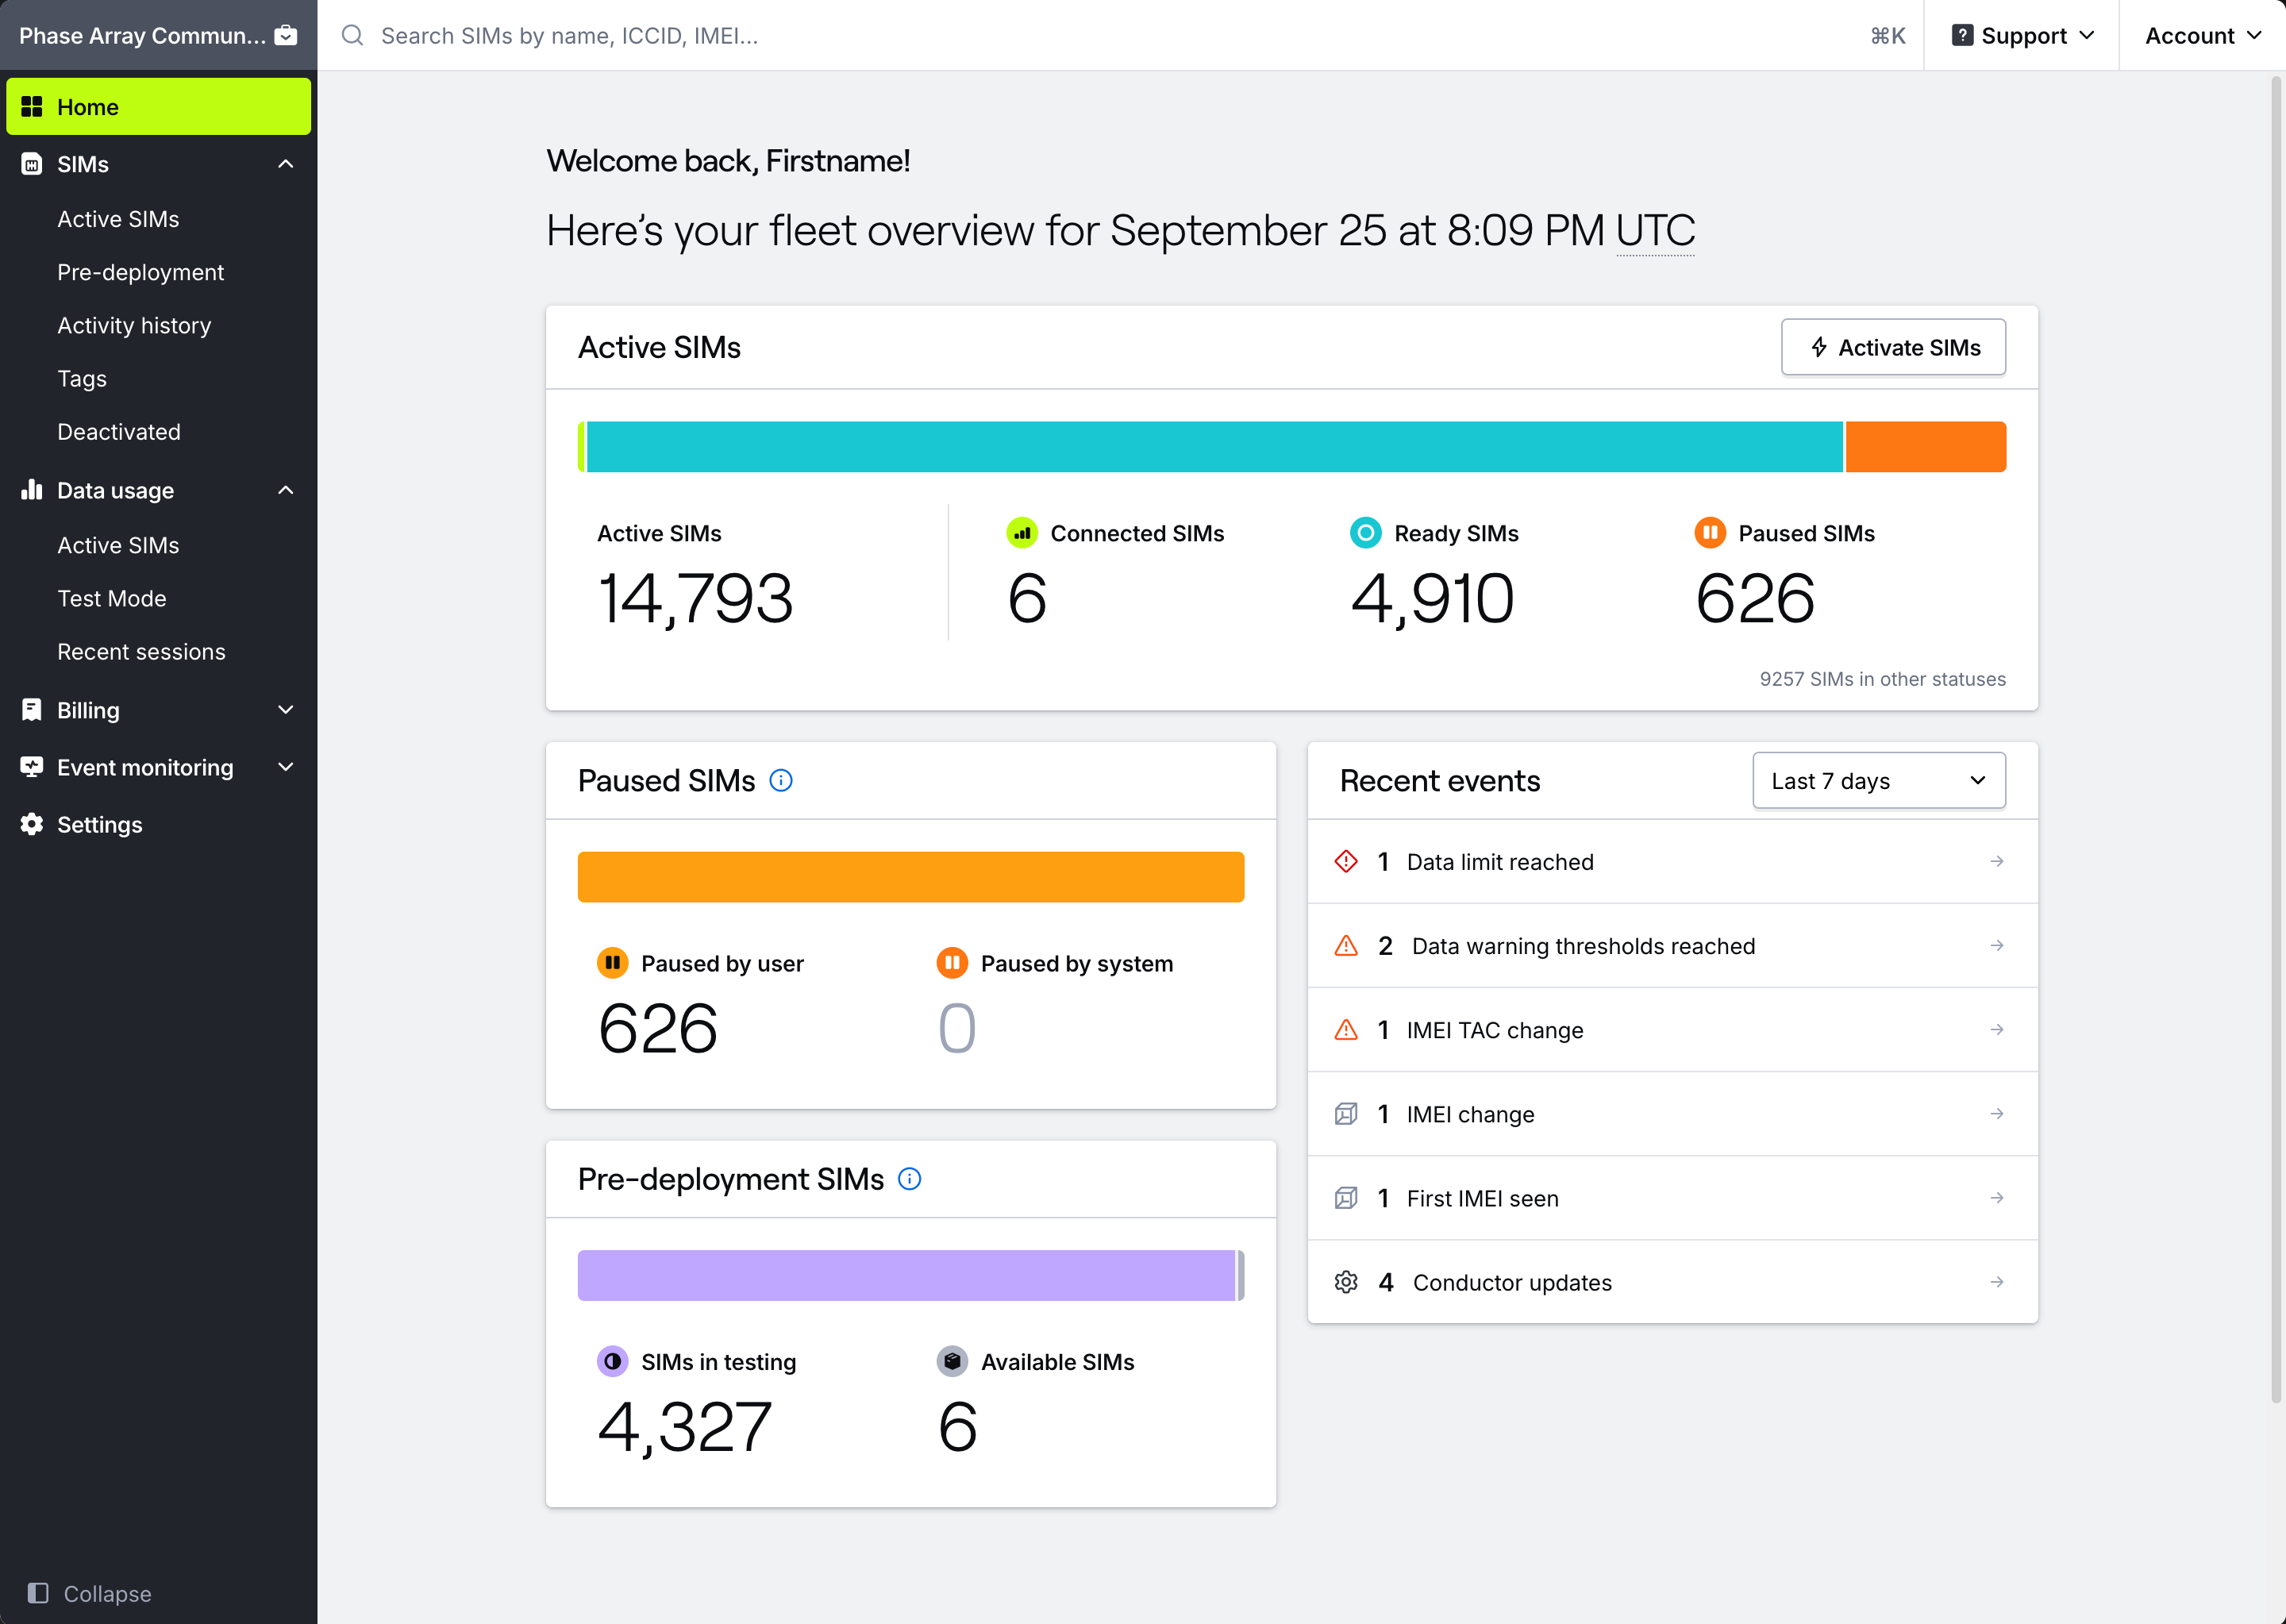Open the Support dropdown menu
2286x1624 pixels.
point(2022,36)
